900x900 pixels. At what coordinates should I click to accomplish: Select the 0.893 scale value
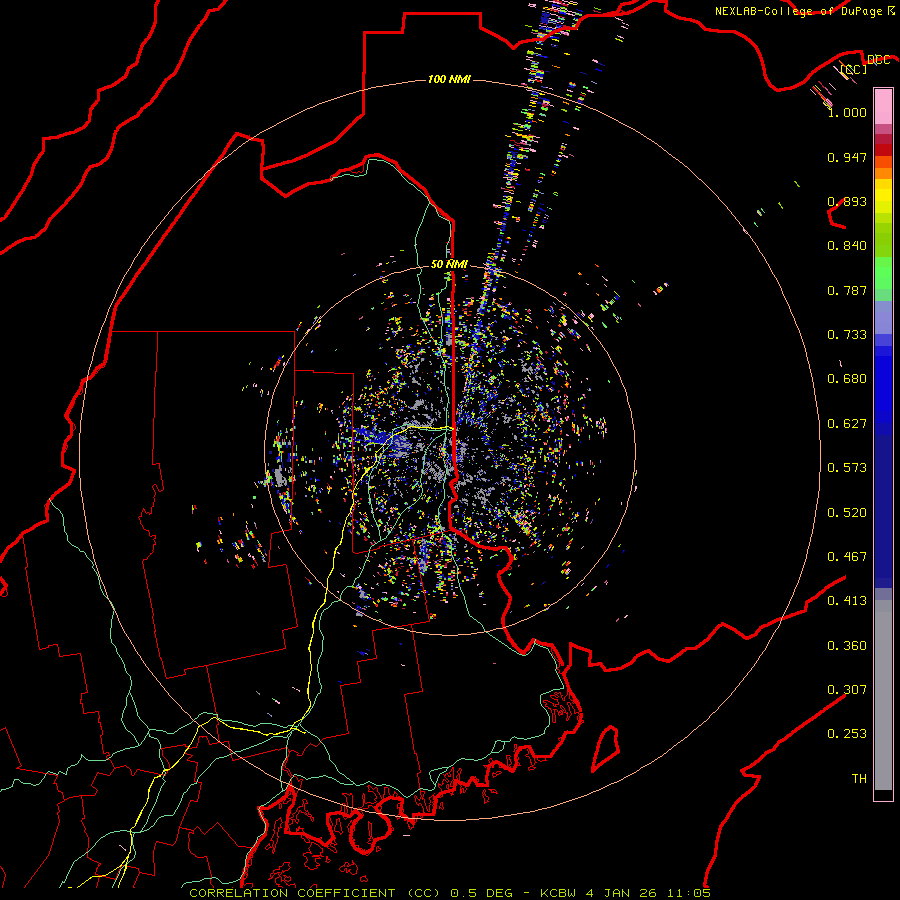(847, 201)
